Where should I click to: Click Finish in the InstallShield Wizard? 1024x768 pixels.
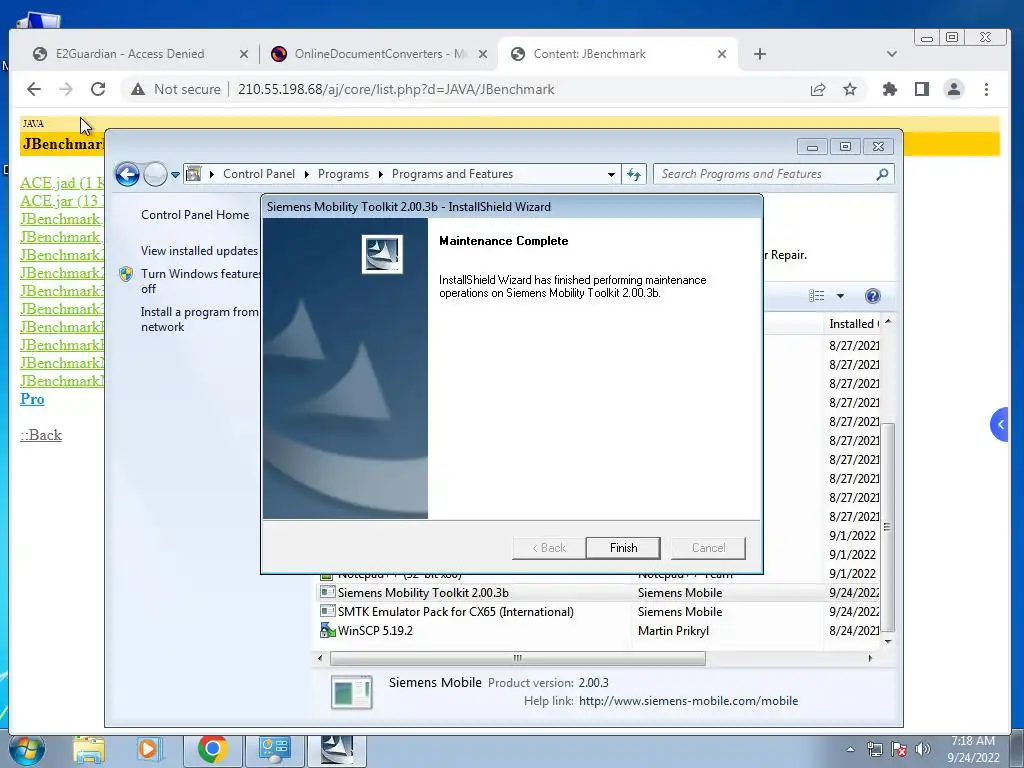pos(623,548)
